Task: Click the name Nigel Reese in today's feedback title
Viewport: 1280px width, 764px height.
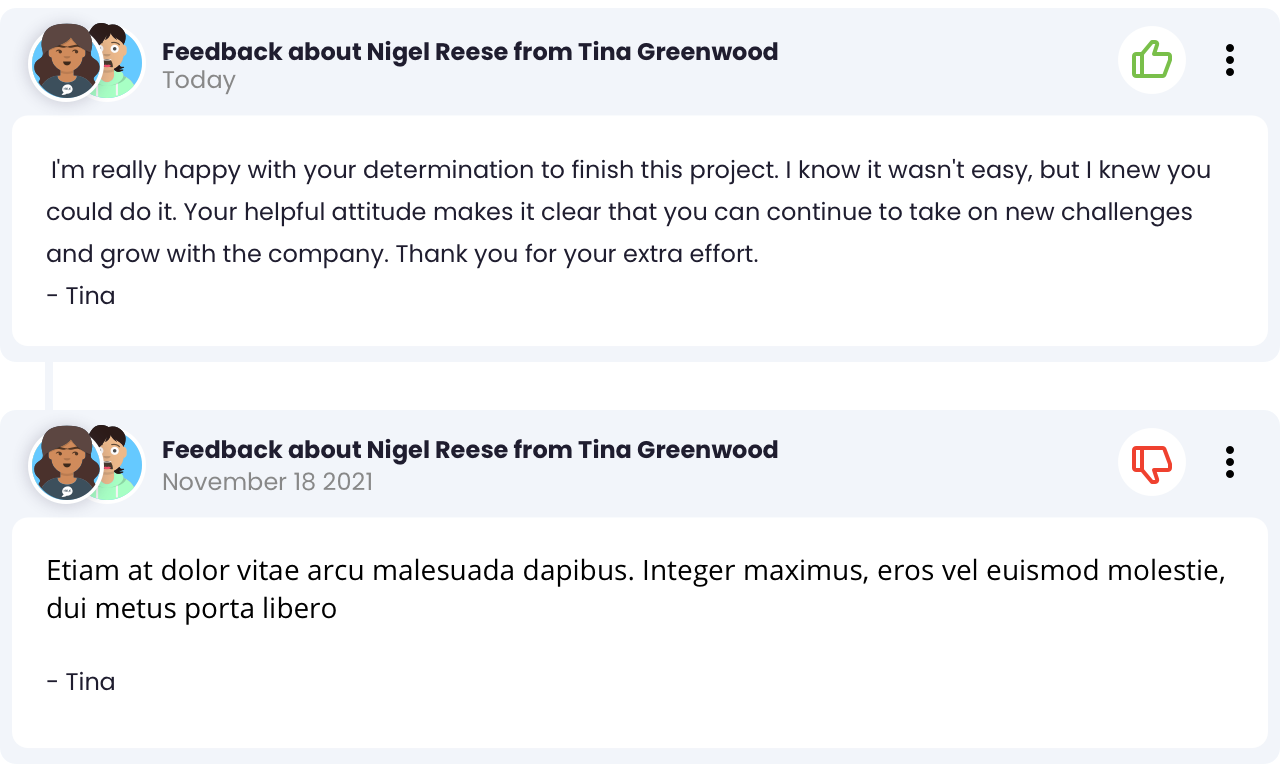Action: pos(437,52)
